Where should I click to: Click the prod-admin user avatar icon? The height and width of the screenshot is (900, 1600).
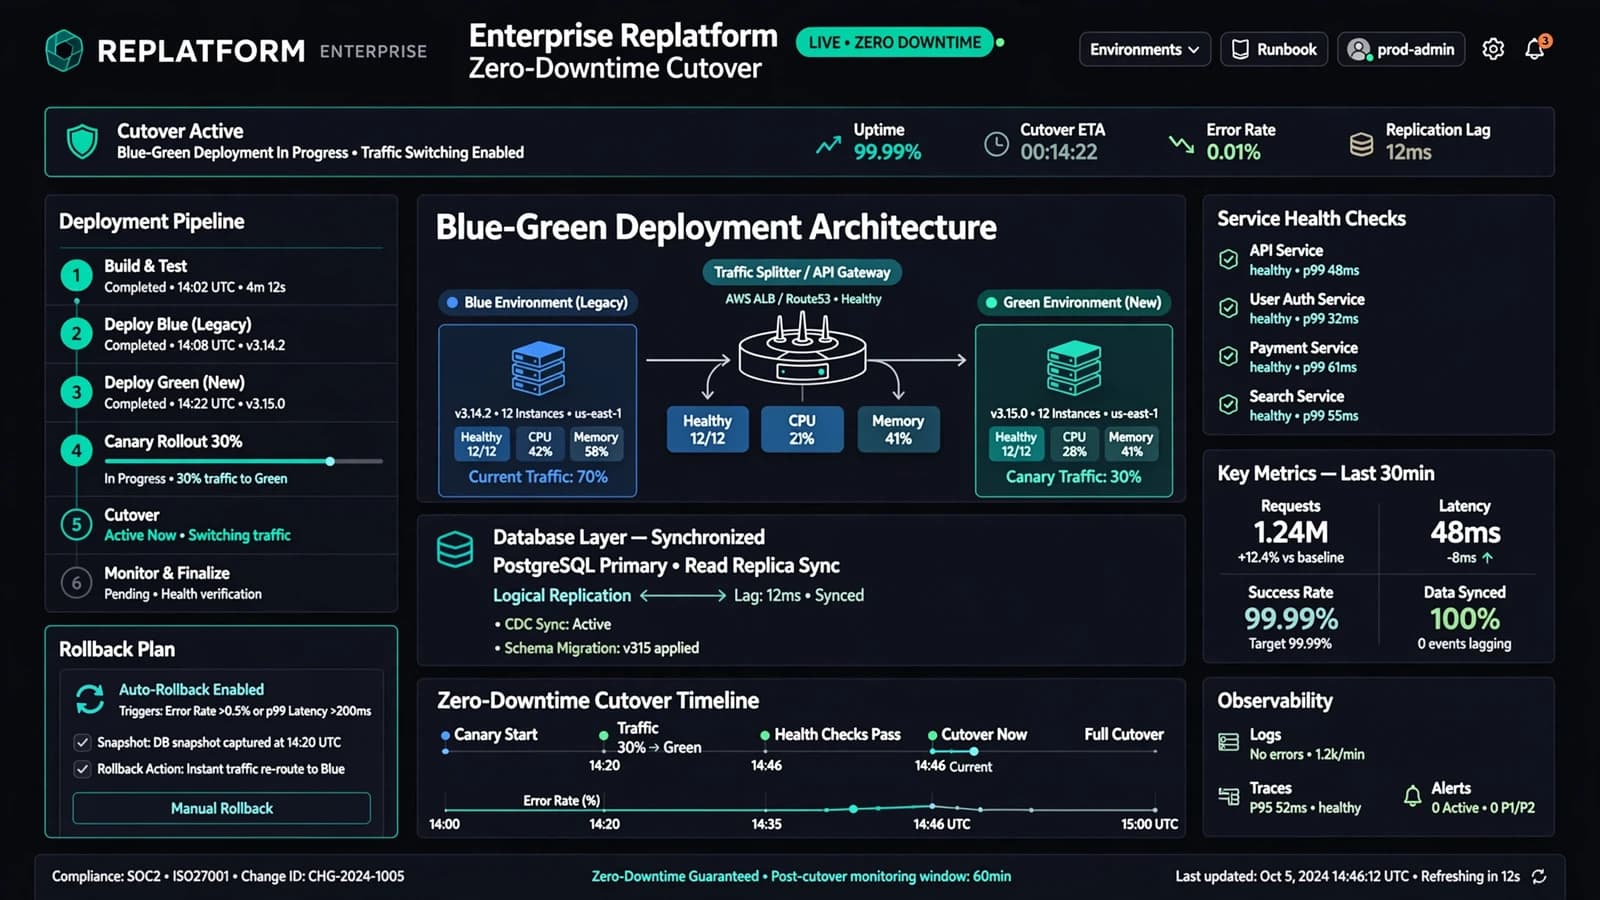[x=1358, y=49]
